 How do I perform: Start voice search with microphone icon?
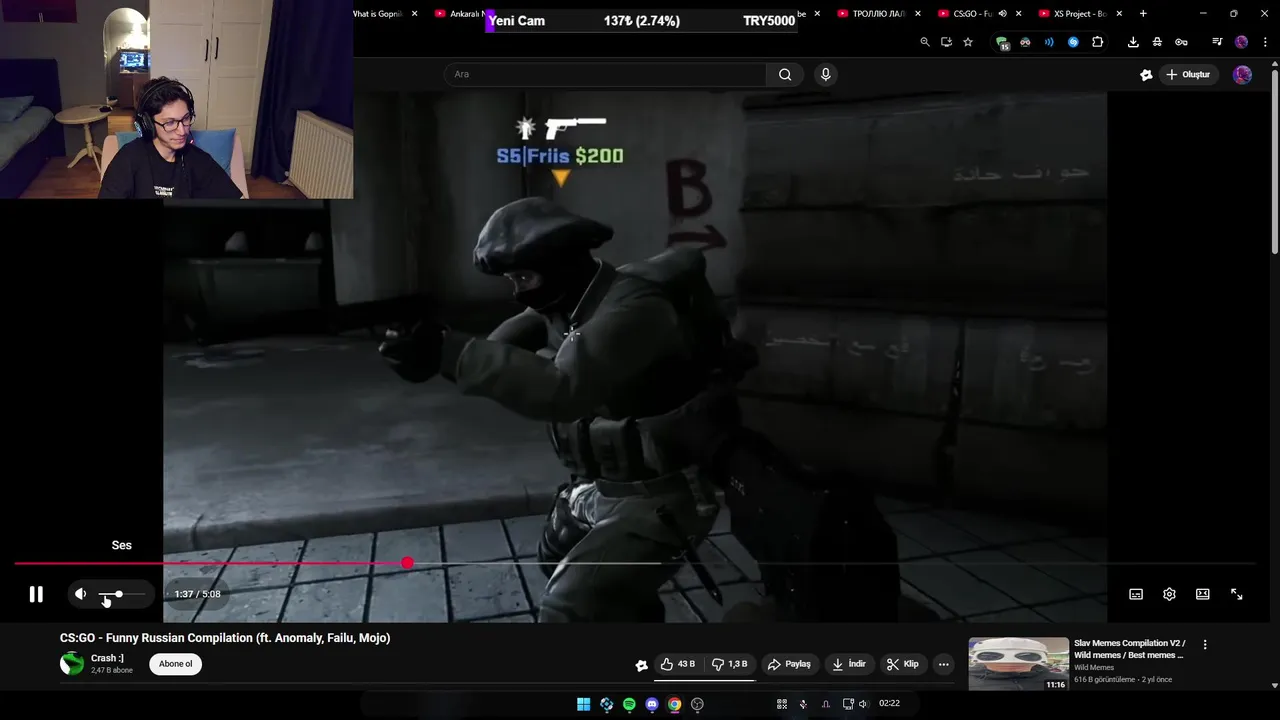pos(825,74)
